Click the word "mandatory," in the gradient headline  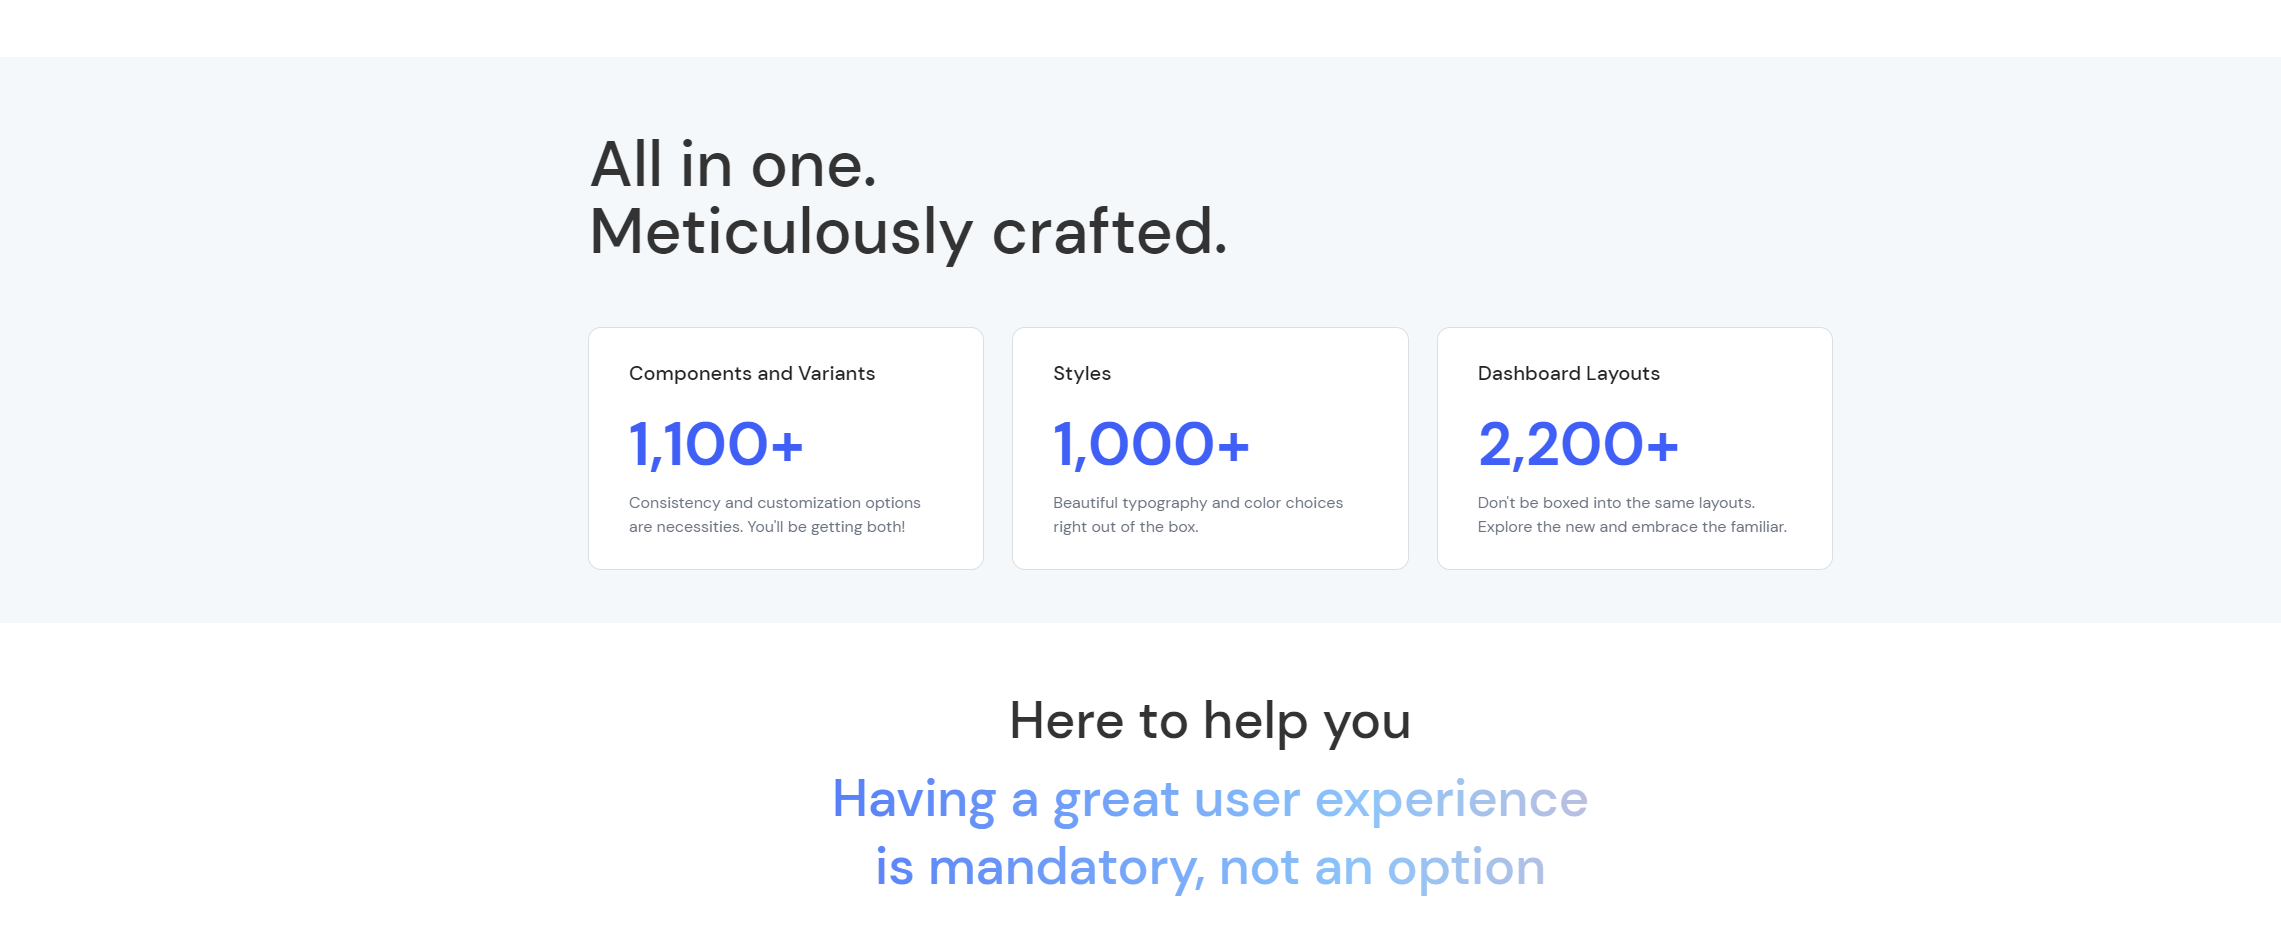[1065, 867]
